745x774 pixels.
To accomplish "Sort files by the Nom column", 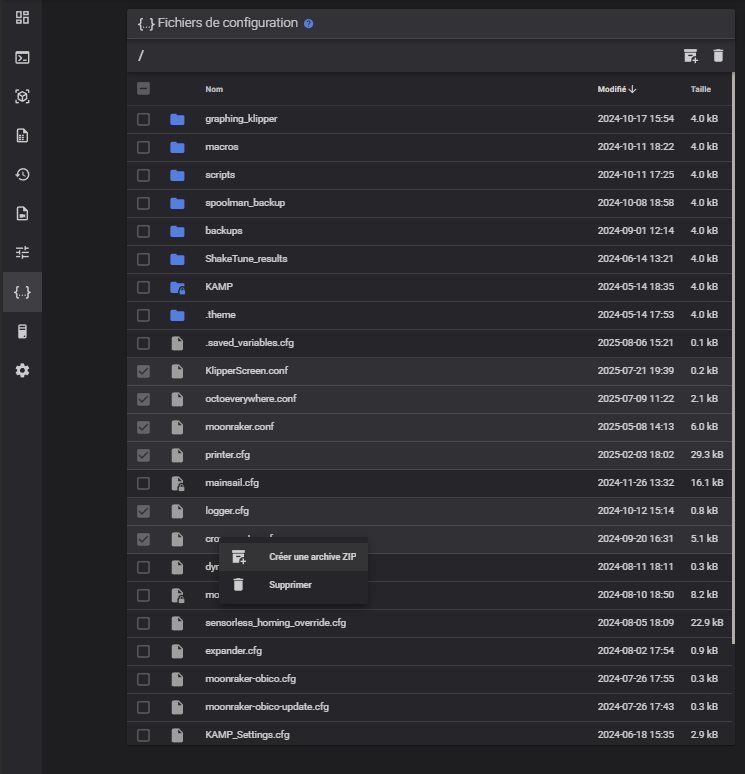I will tap(214, 89).
